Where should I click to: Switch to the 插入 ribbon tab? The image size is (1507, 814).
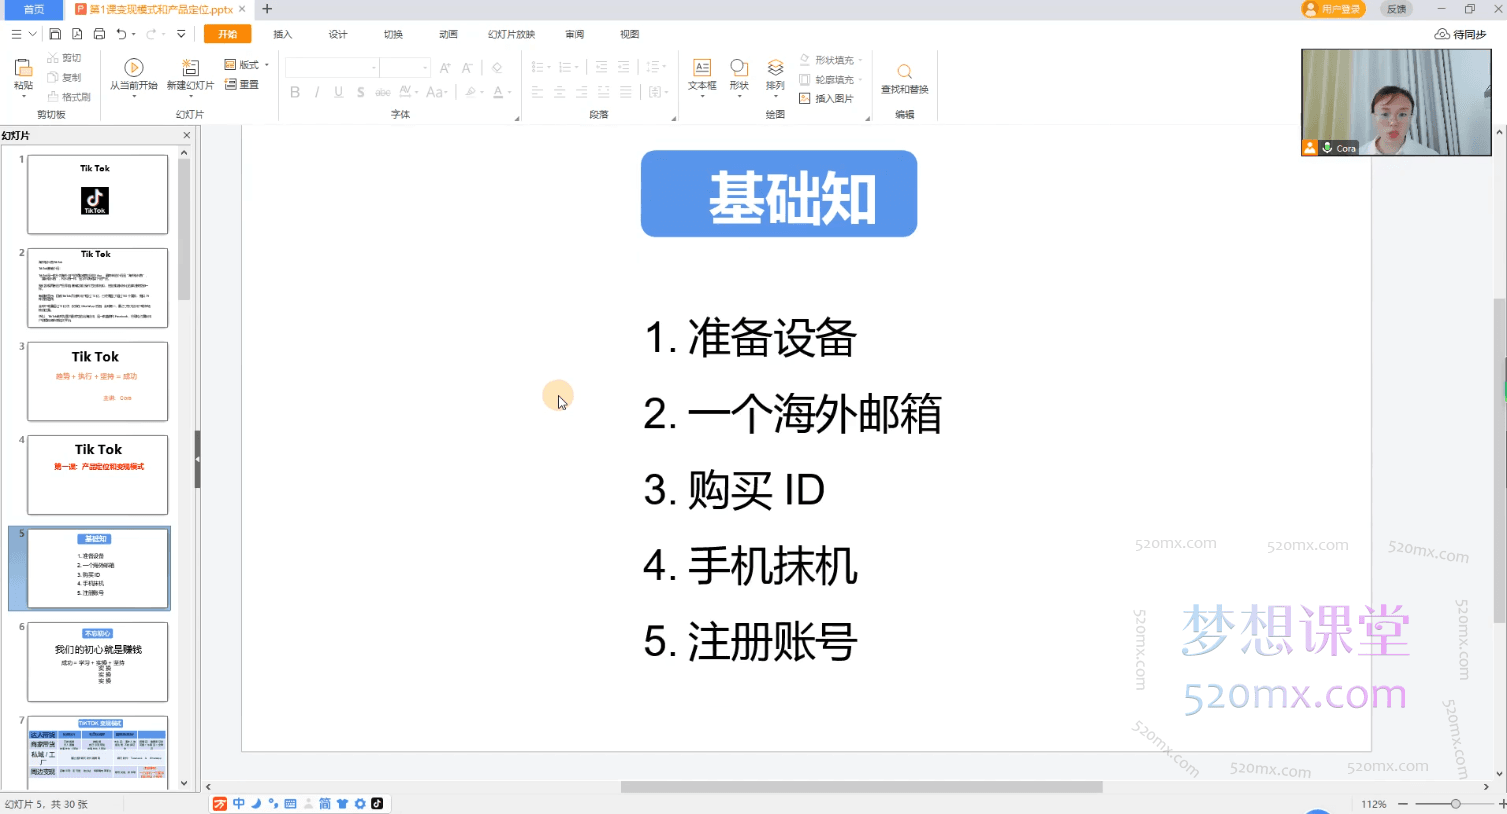coord(281,33)
